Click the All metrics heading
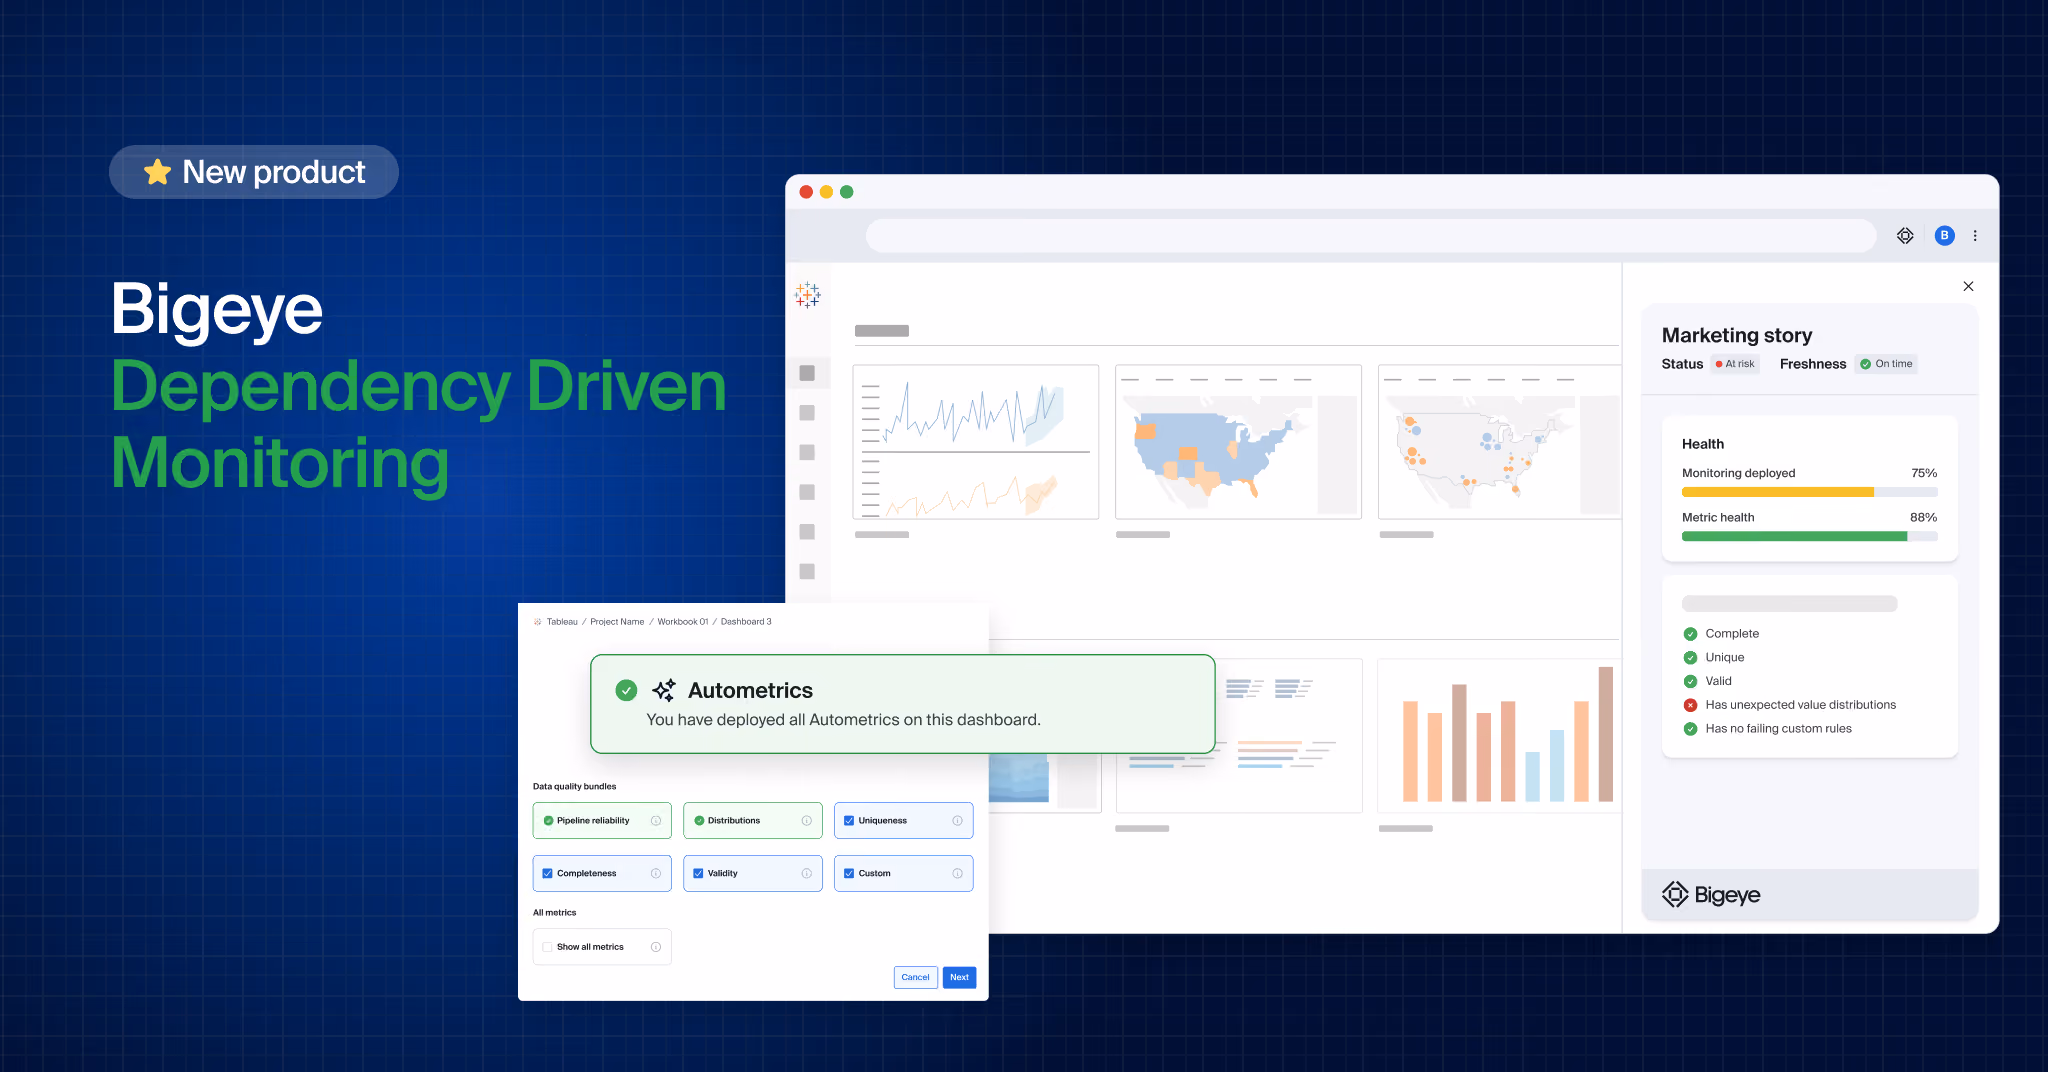 pos(555,913)
